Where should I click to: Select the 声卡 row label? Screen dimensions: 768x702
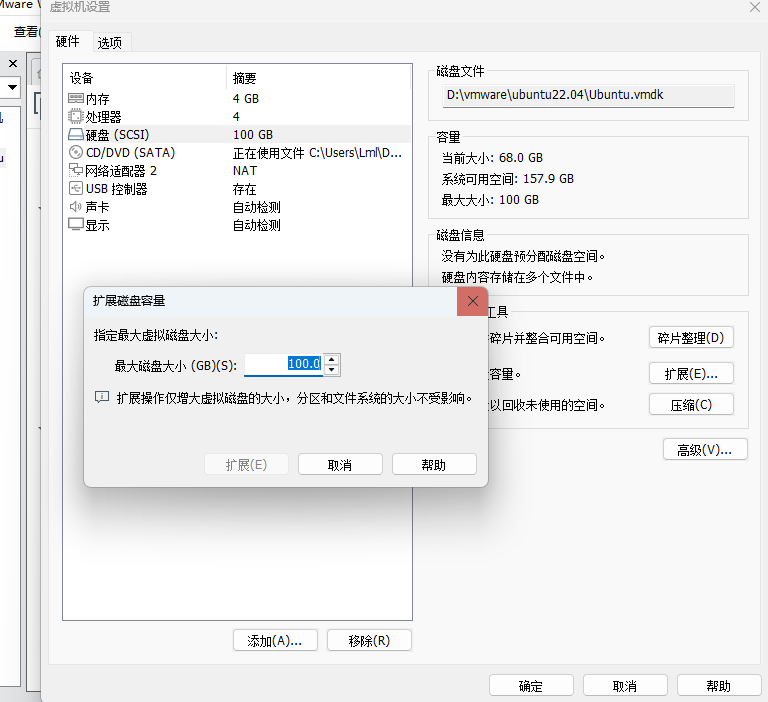[97, 207]
